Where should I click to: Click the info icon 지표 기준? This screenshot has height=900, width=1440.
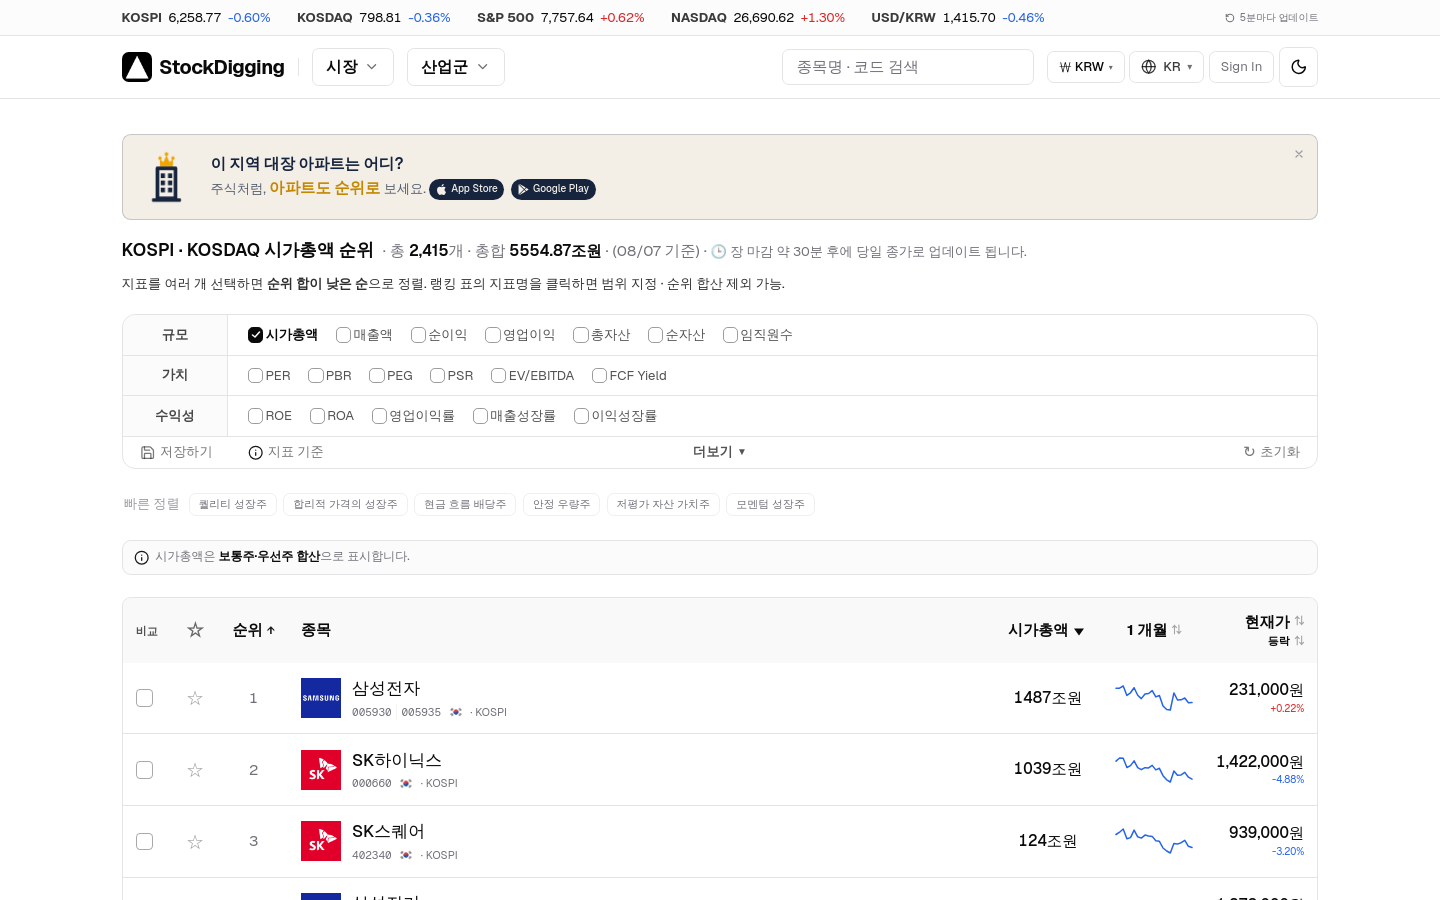[x=256, y=452]
